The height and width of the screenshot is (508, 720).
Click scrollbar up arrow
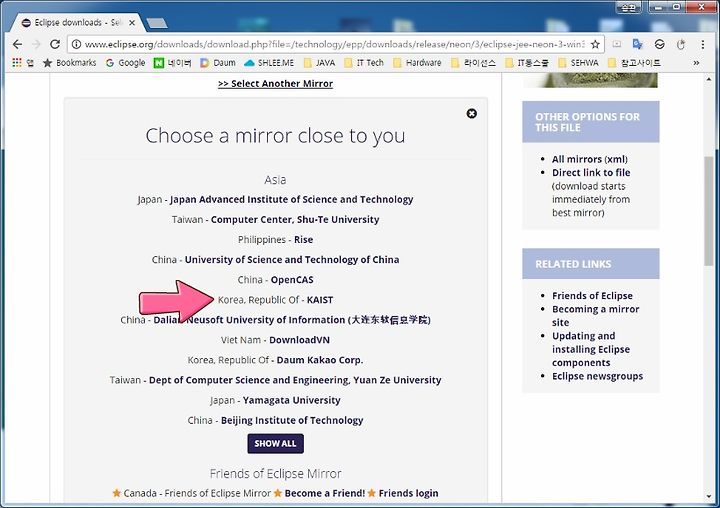click(709, 79)
